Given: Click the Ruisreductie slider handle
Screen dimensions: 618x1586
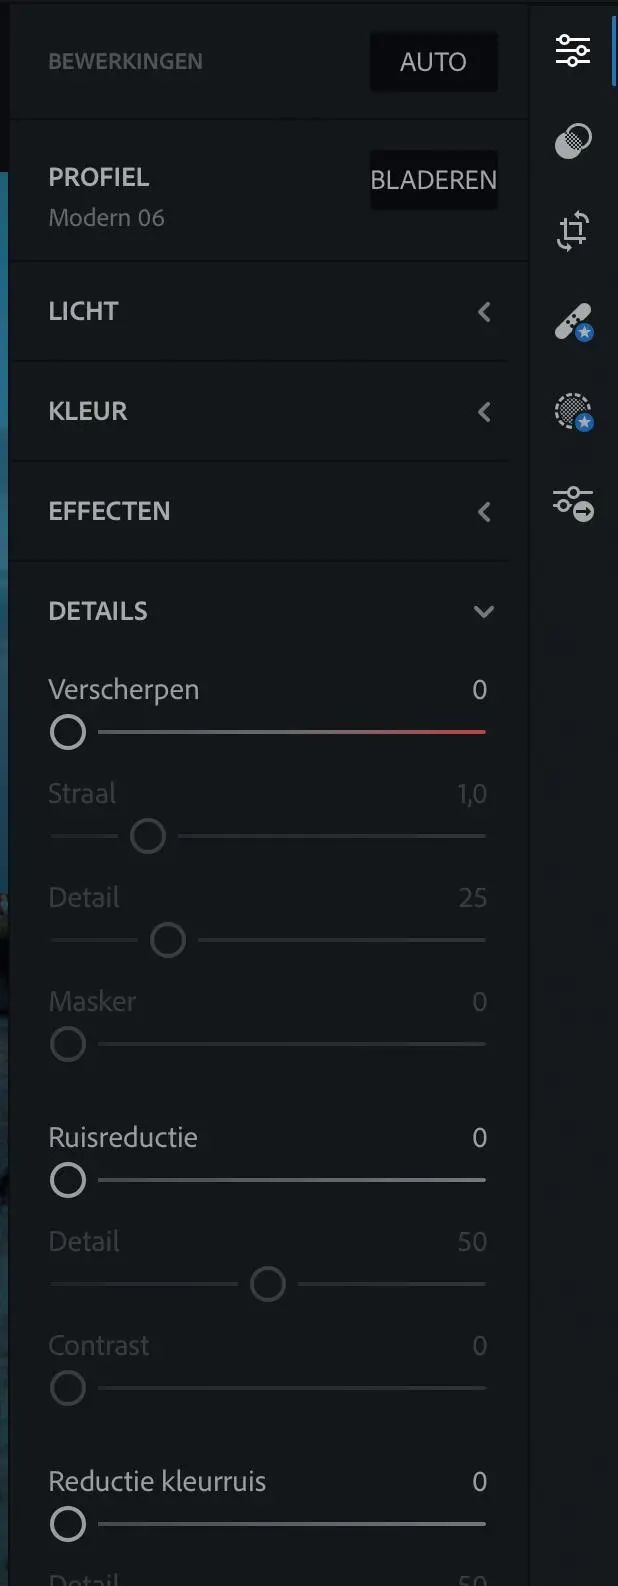Looking at the screenshot, I should [x=68, y=1180].
